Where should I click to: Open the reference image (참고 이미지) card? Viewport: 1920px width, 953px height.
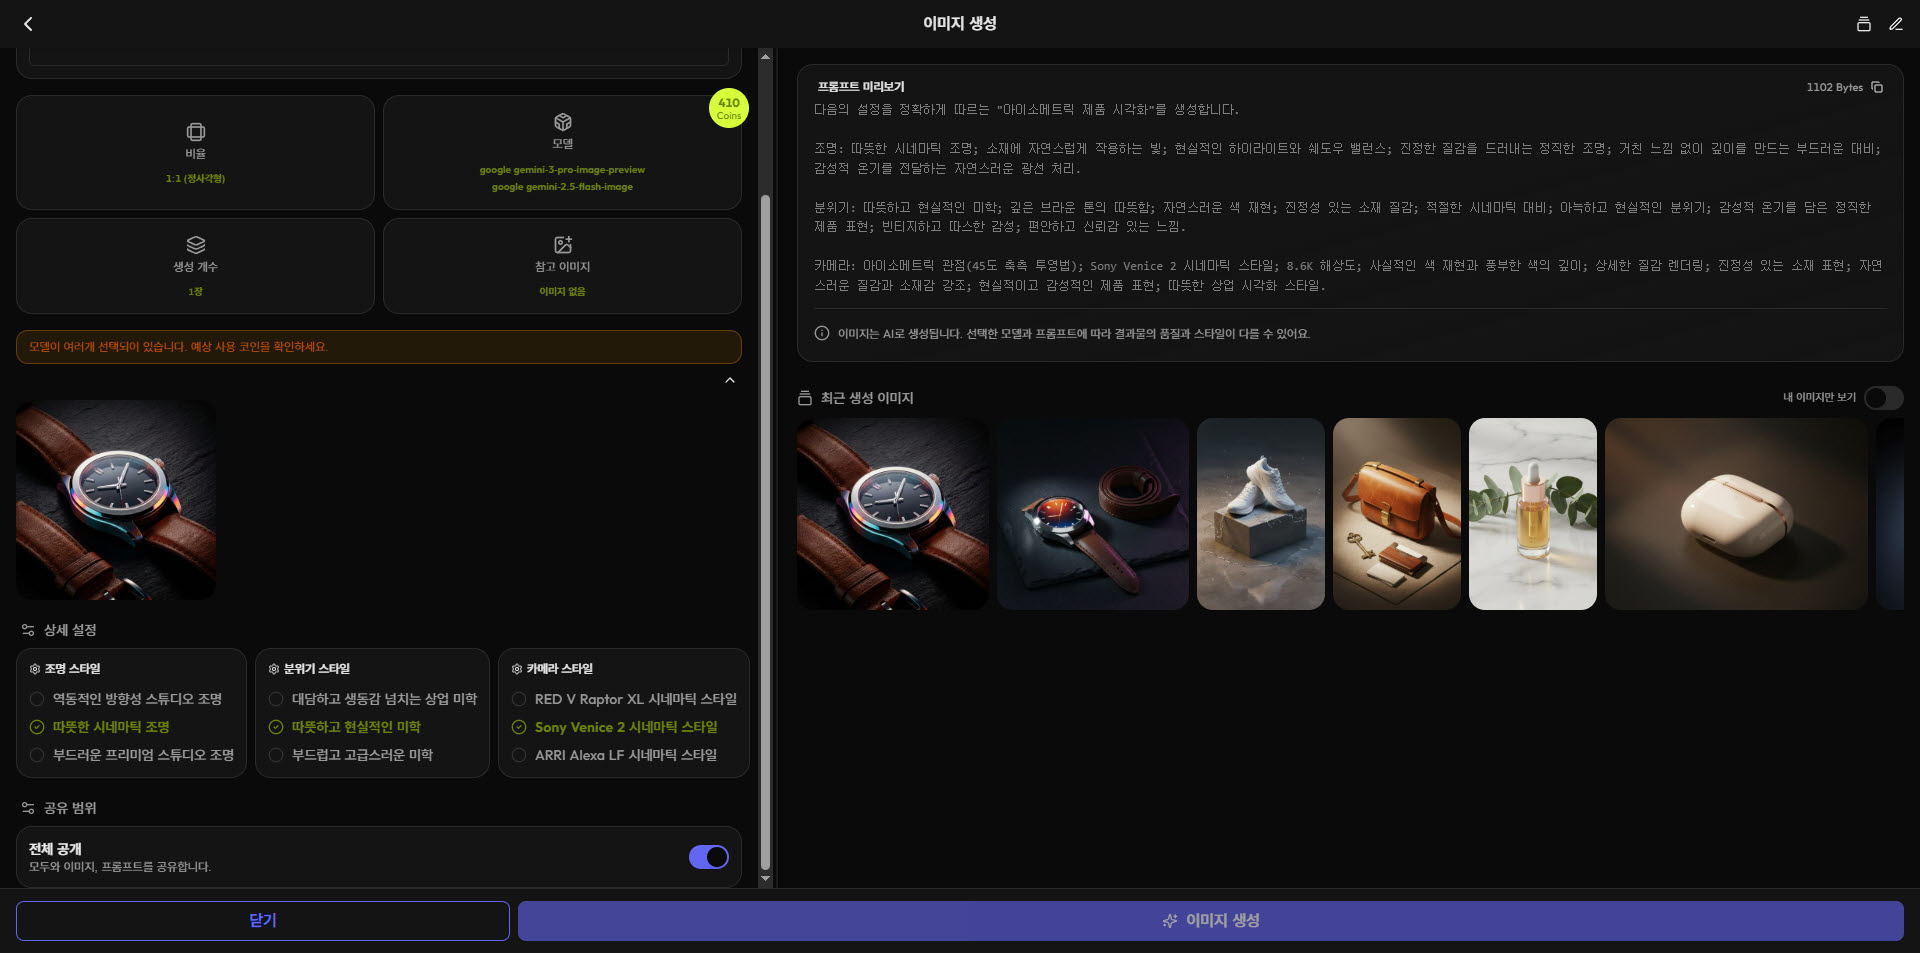click(562, 266)
